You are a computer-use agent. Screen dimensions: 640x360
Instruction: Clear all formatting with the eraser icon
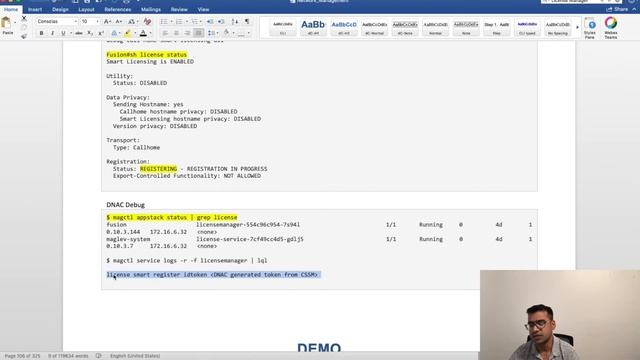[x=147, y=21]
